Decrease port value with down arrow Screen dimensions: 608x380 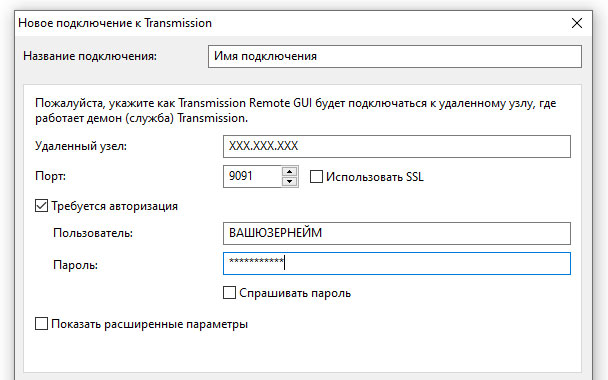coord(290,181)
